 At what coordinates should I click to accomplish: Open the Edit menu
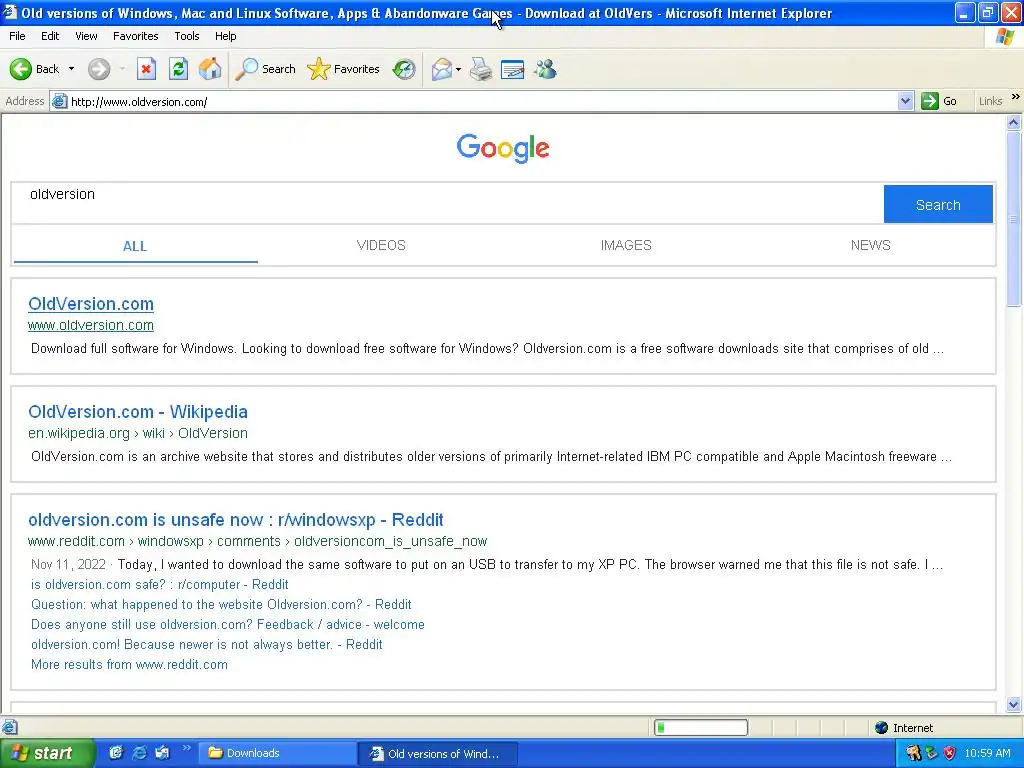coord(50,36)
